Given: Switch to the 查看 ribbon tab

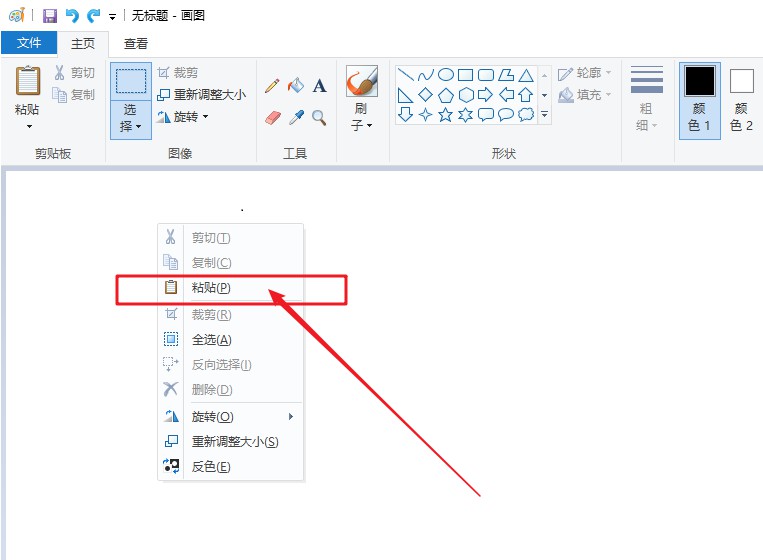Looking at the screenshot, I should pyautogui.click(x=136, y=43).
